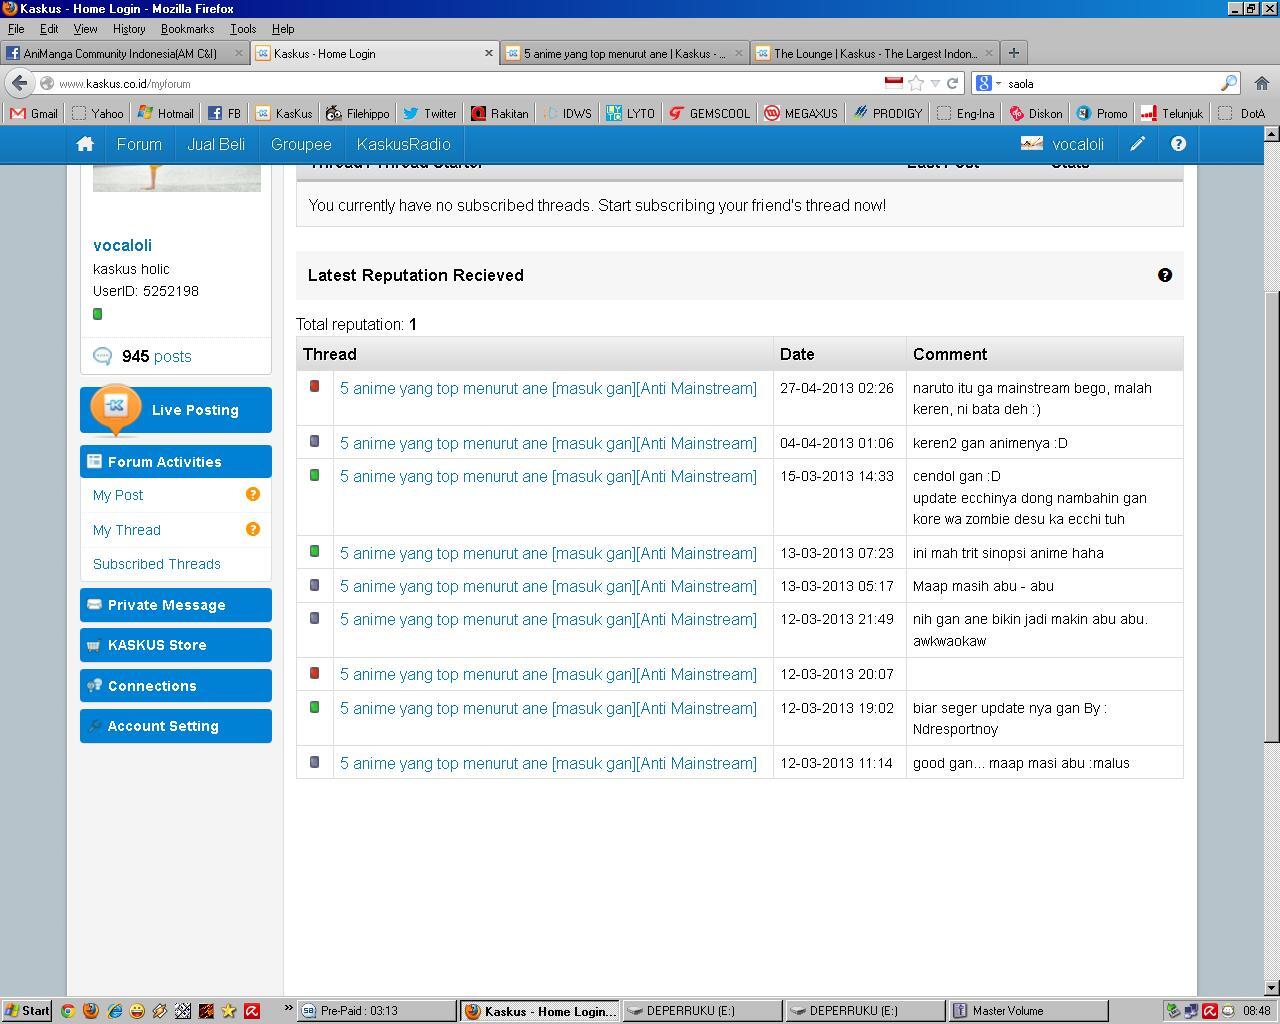Switch to AniManga Community Indonesia tab
This screenshot has height=1024, width=1280.
pos(124,53)
